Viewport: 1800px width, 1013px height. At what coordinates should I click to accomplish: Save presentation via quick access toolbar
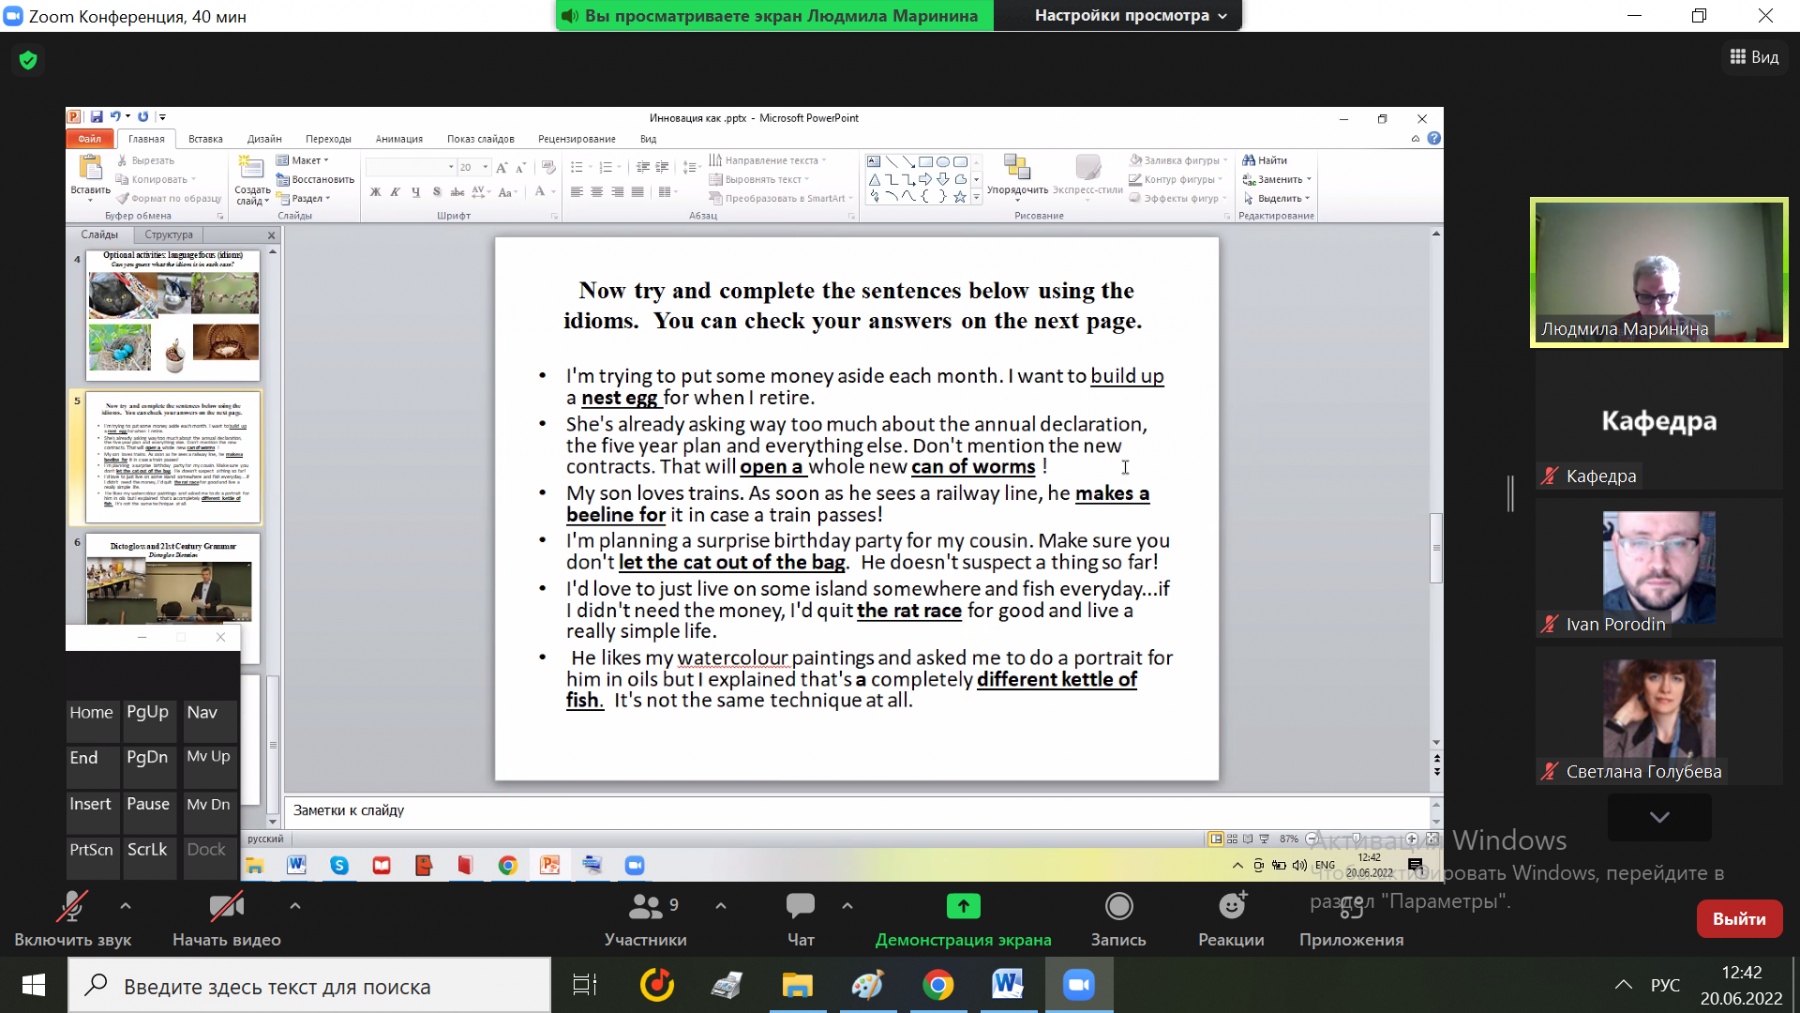point(96,117)
